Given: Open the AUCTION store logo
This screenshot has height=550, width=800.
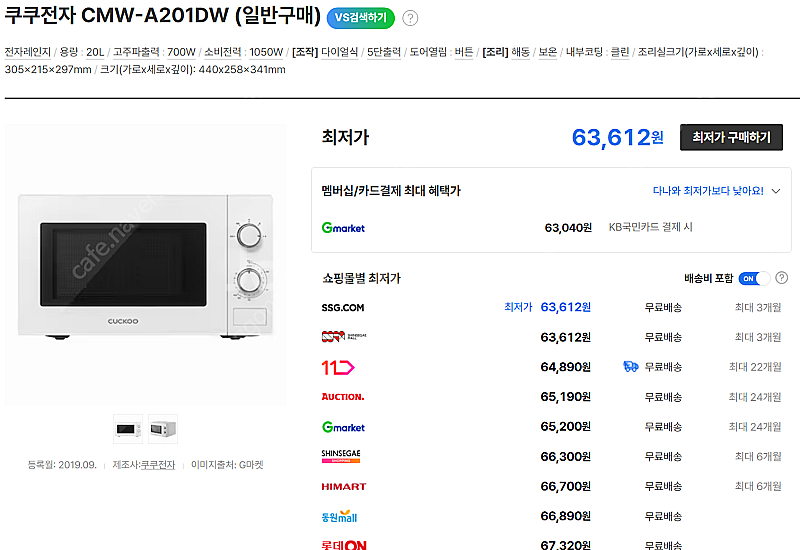Looking at the screenshot, I should [342, 397].
